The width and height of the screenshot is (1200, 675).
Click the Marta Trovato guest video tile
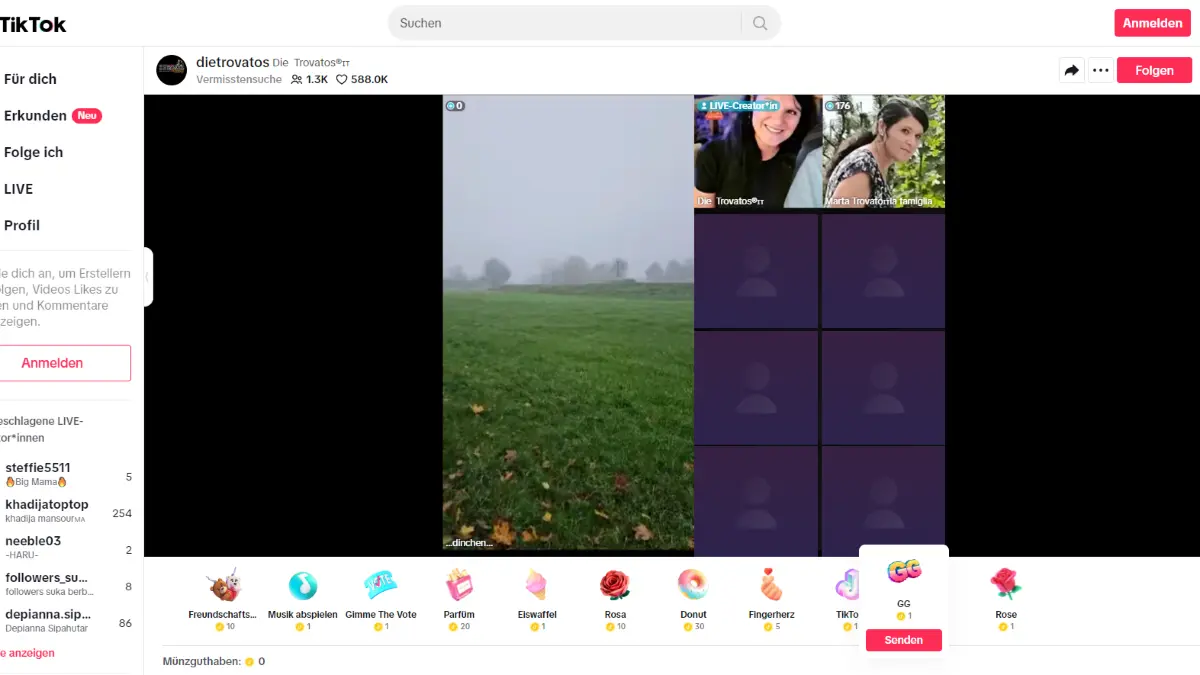[x=883, y=151]
